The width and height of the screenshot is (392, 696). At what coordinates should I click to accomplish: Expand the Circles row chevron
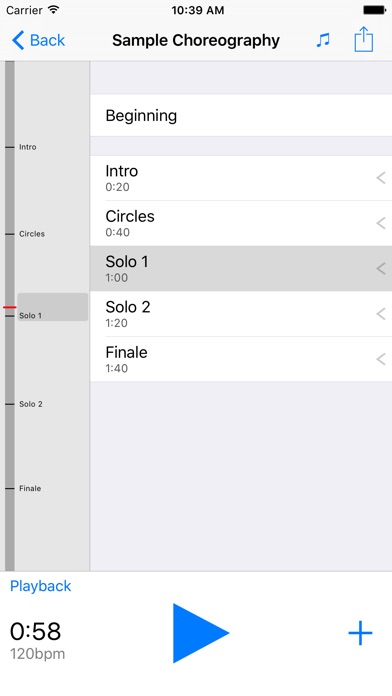click(380, 223)
